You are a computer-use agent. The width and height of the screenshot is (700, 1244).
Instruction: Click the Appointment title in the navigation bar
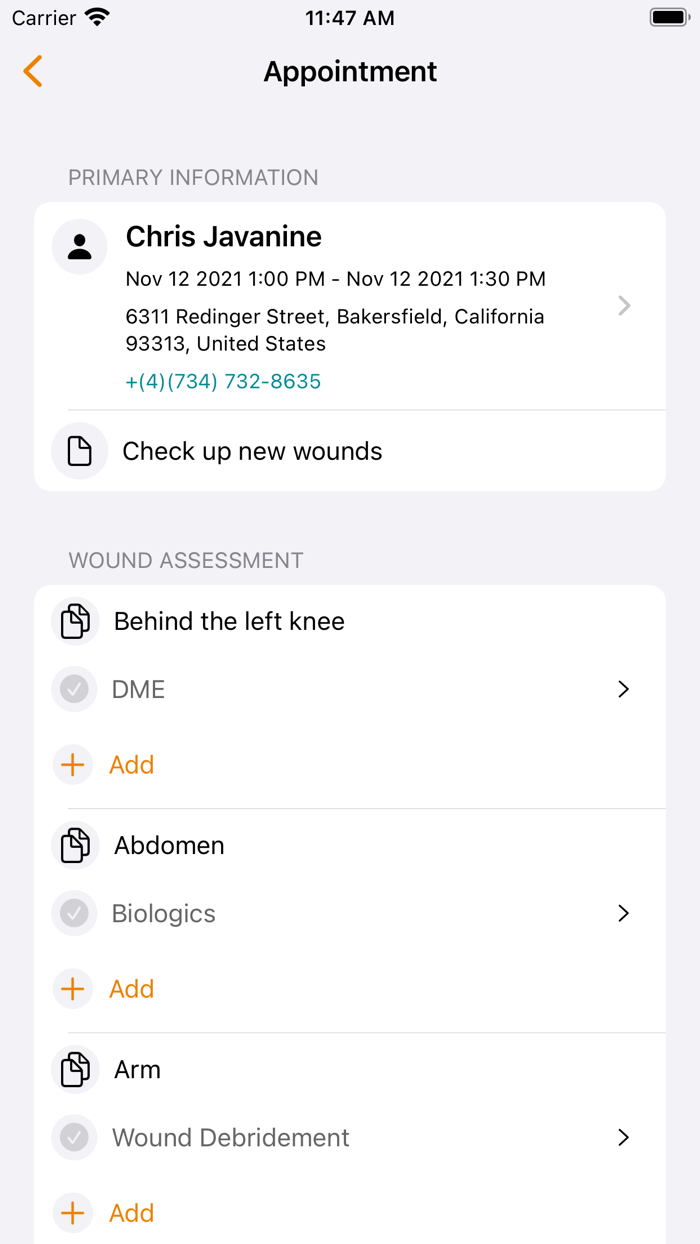[349, 71]
